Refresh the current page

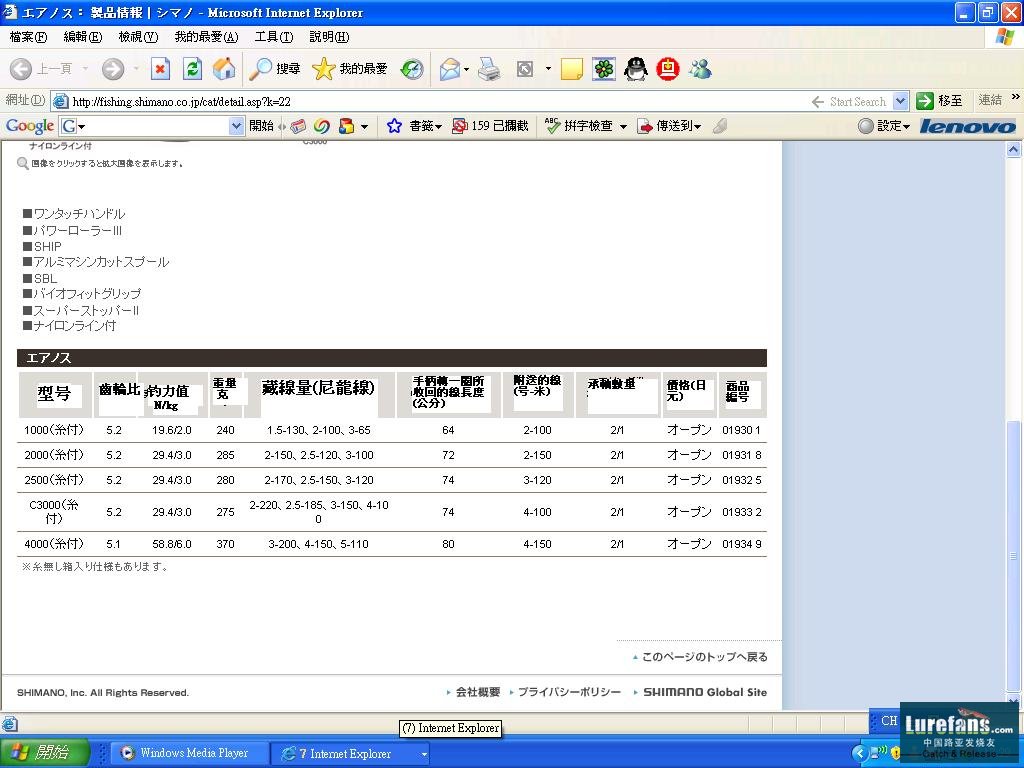click(193, 69)
